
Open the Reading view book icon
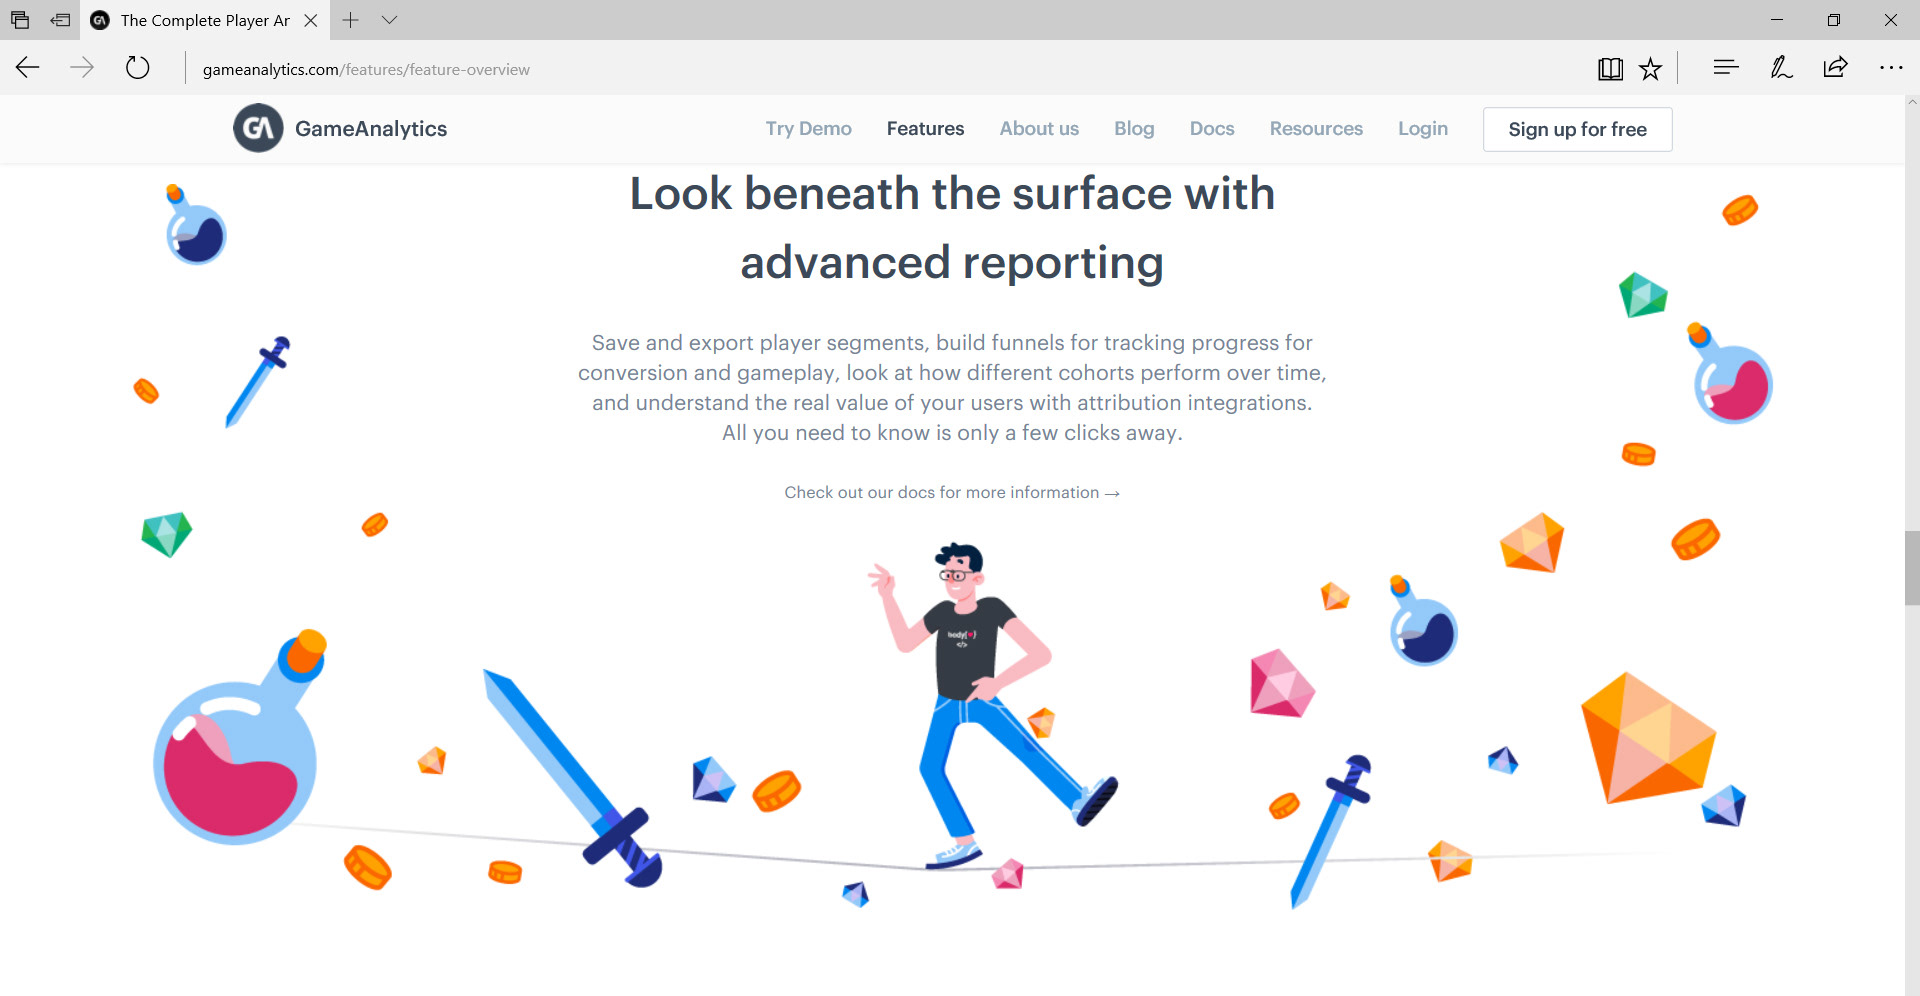1610,68
